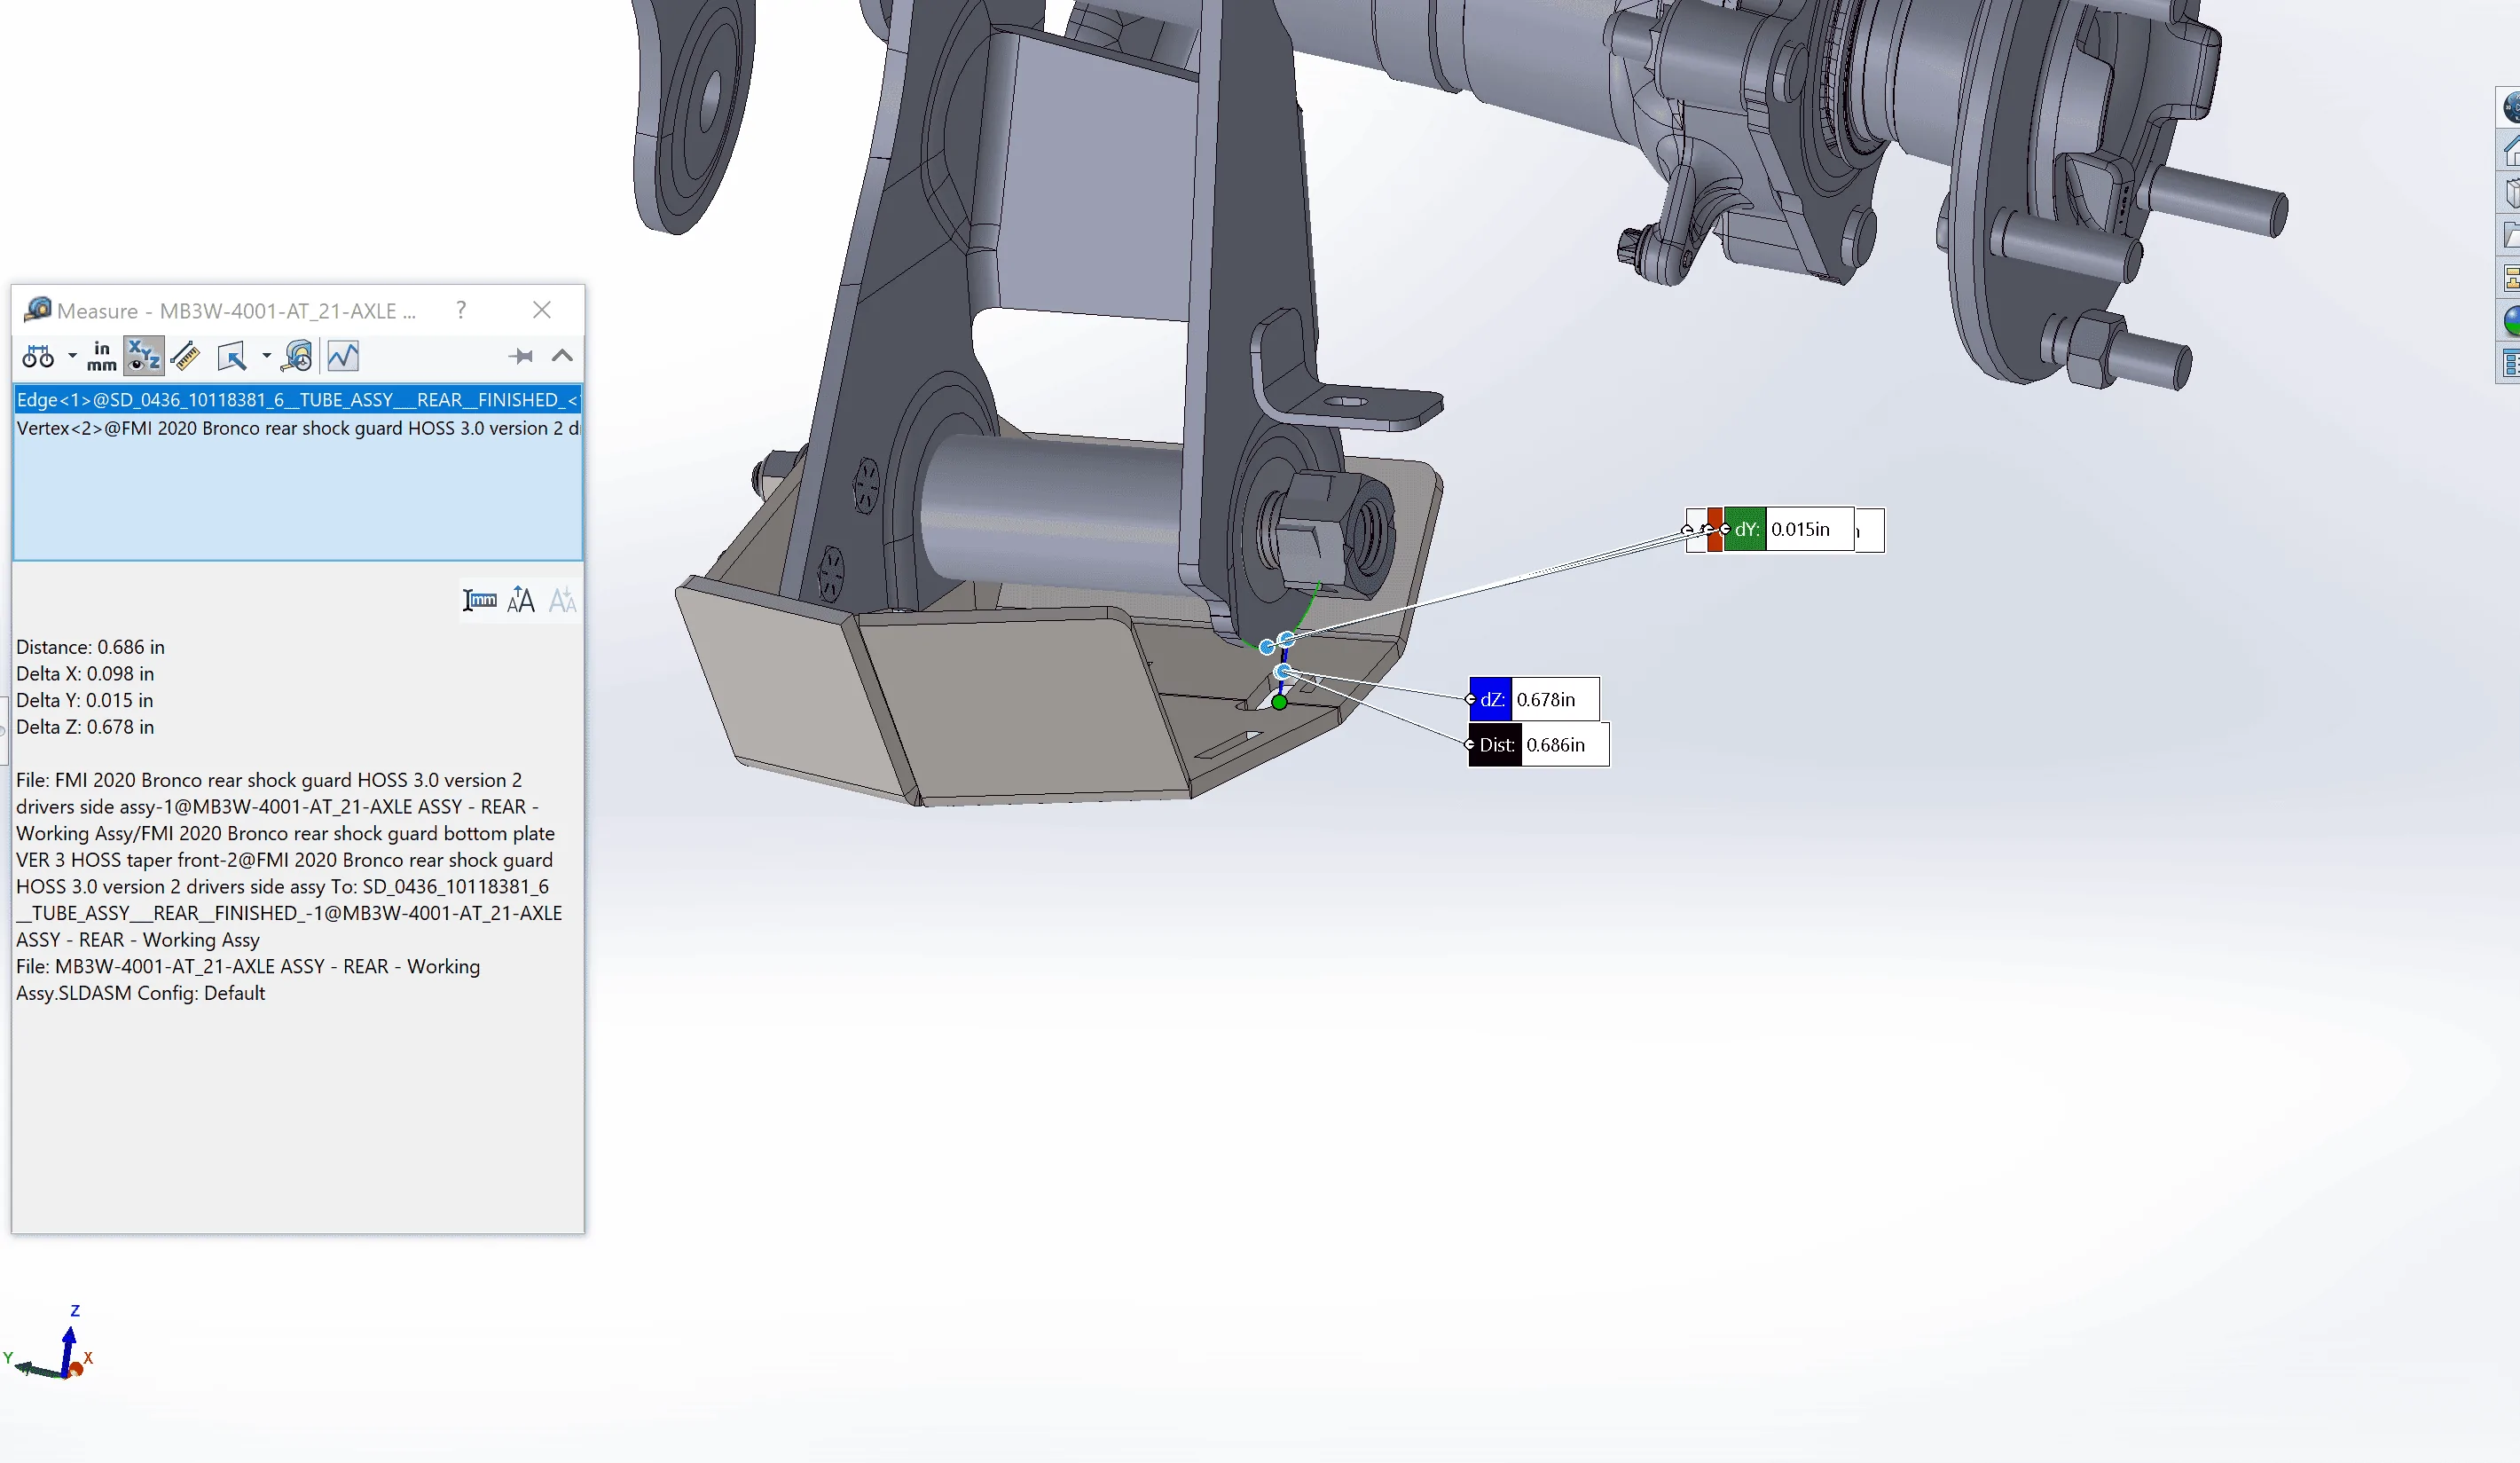2520x1463 pixels.
Task: Click the mm units display icon
Action: (x=480, y=600)
